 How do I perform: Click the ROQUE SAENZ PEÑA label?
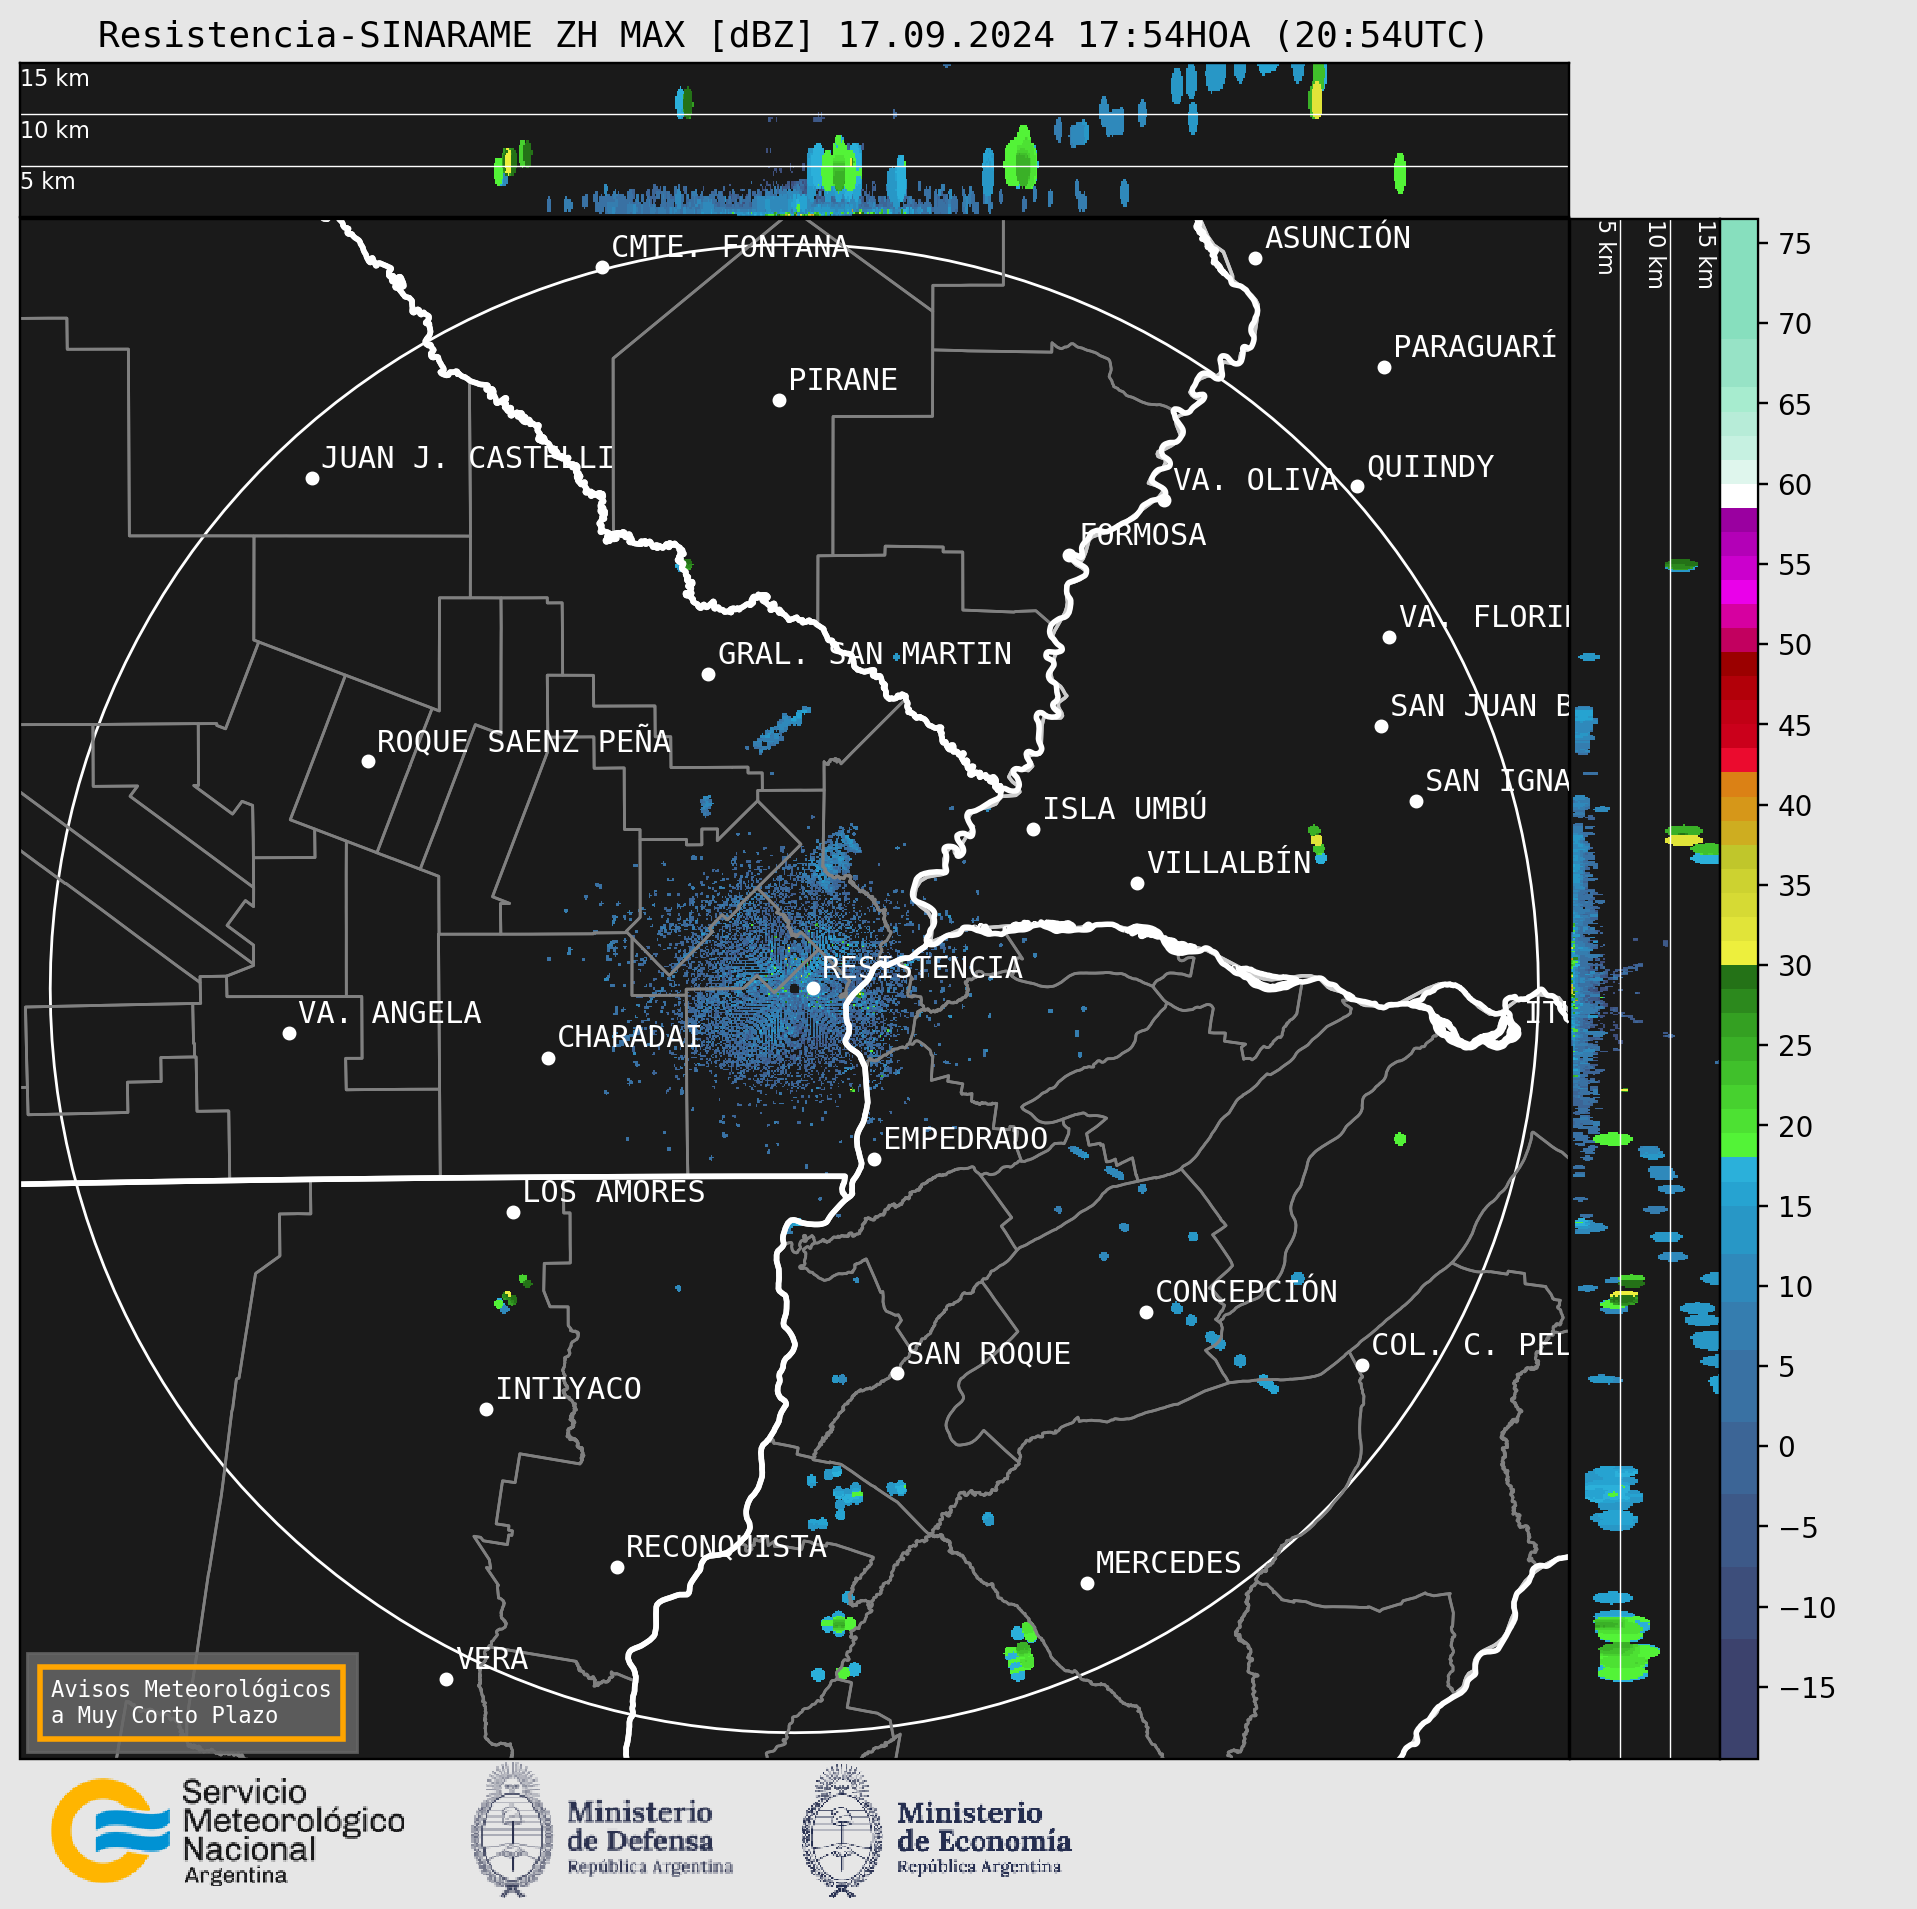point(523,741)
